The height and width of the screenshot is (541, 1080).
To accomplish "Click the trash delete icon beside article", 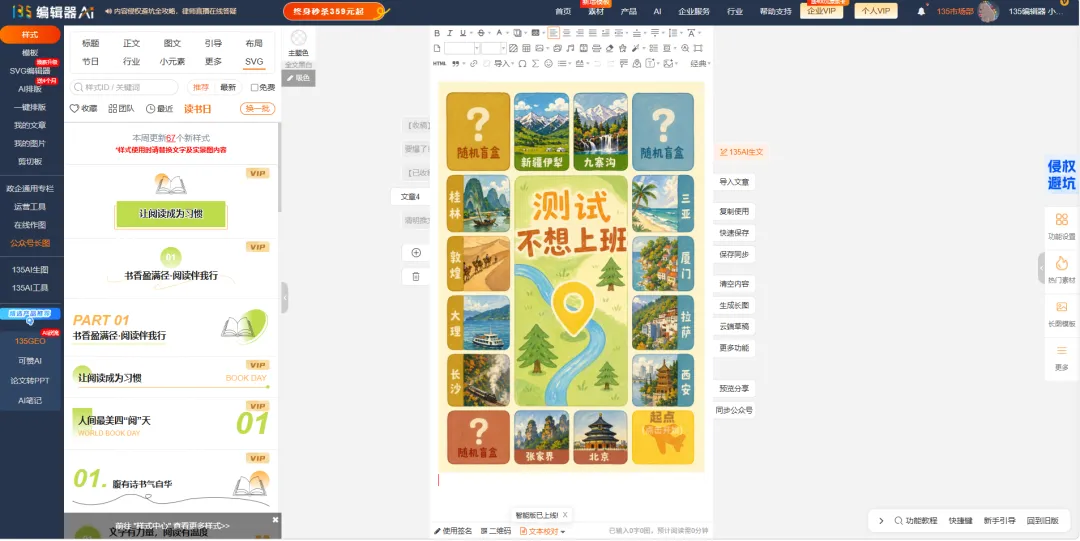I will (416, 276).
